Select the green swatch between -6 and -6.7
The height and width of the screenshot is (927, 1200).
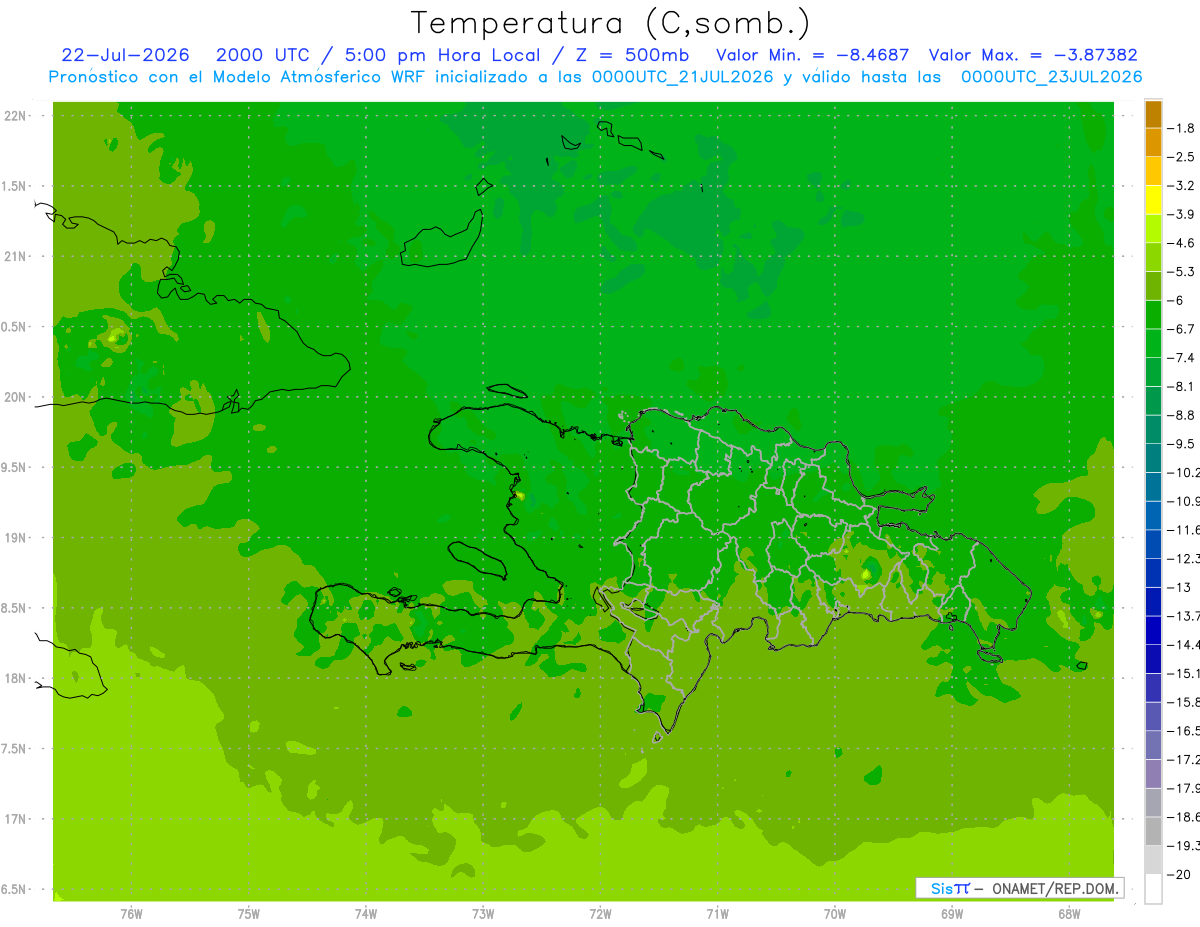(1153, 315)
